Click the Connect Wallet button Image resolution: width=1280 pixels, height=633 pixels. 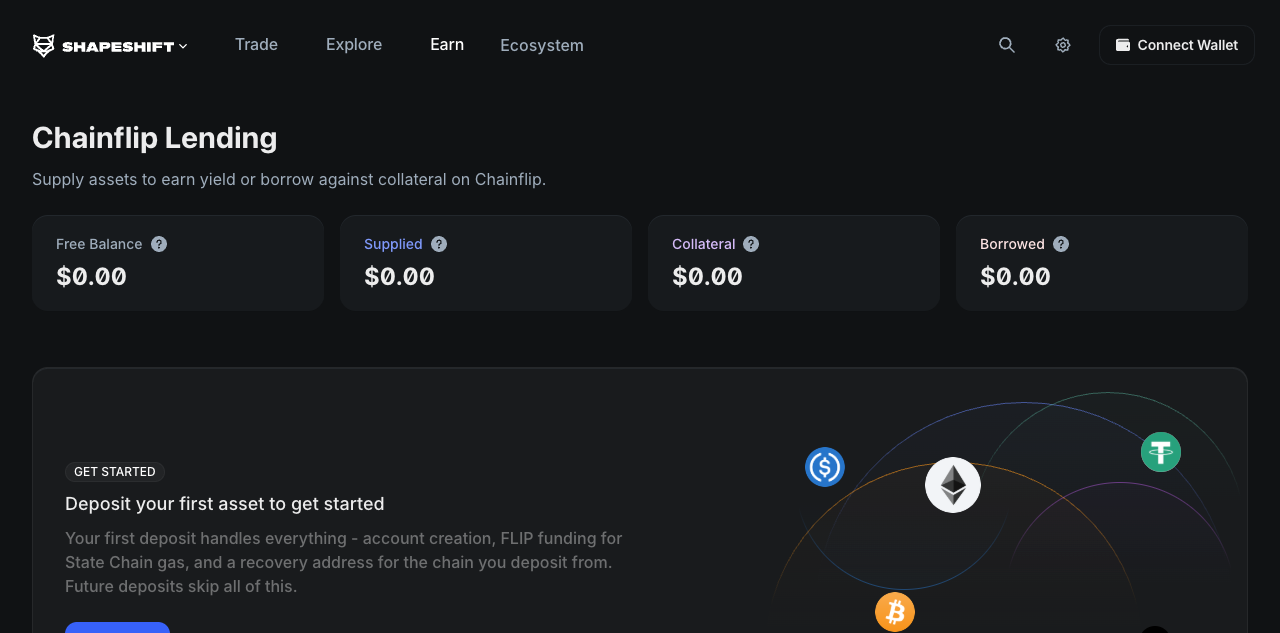coord(1176,45)
